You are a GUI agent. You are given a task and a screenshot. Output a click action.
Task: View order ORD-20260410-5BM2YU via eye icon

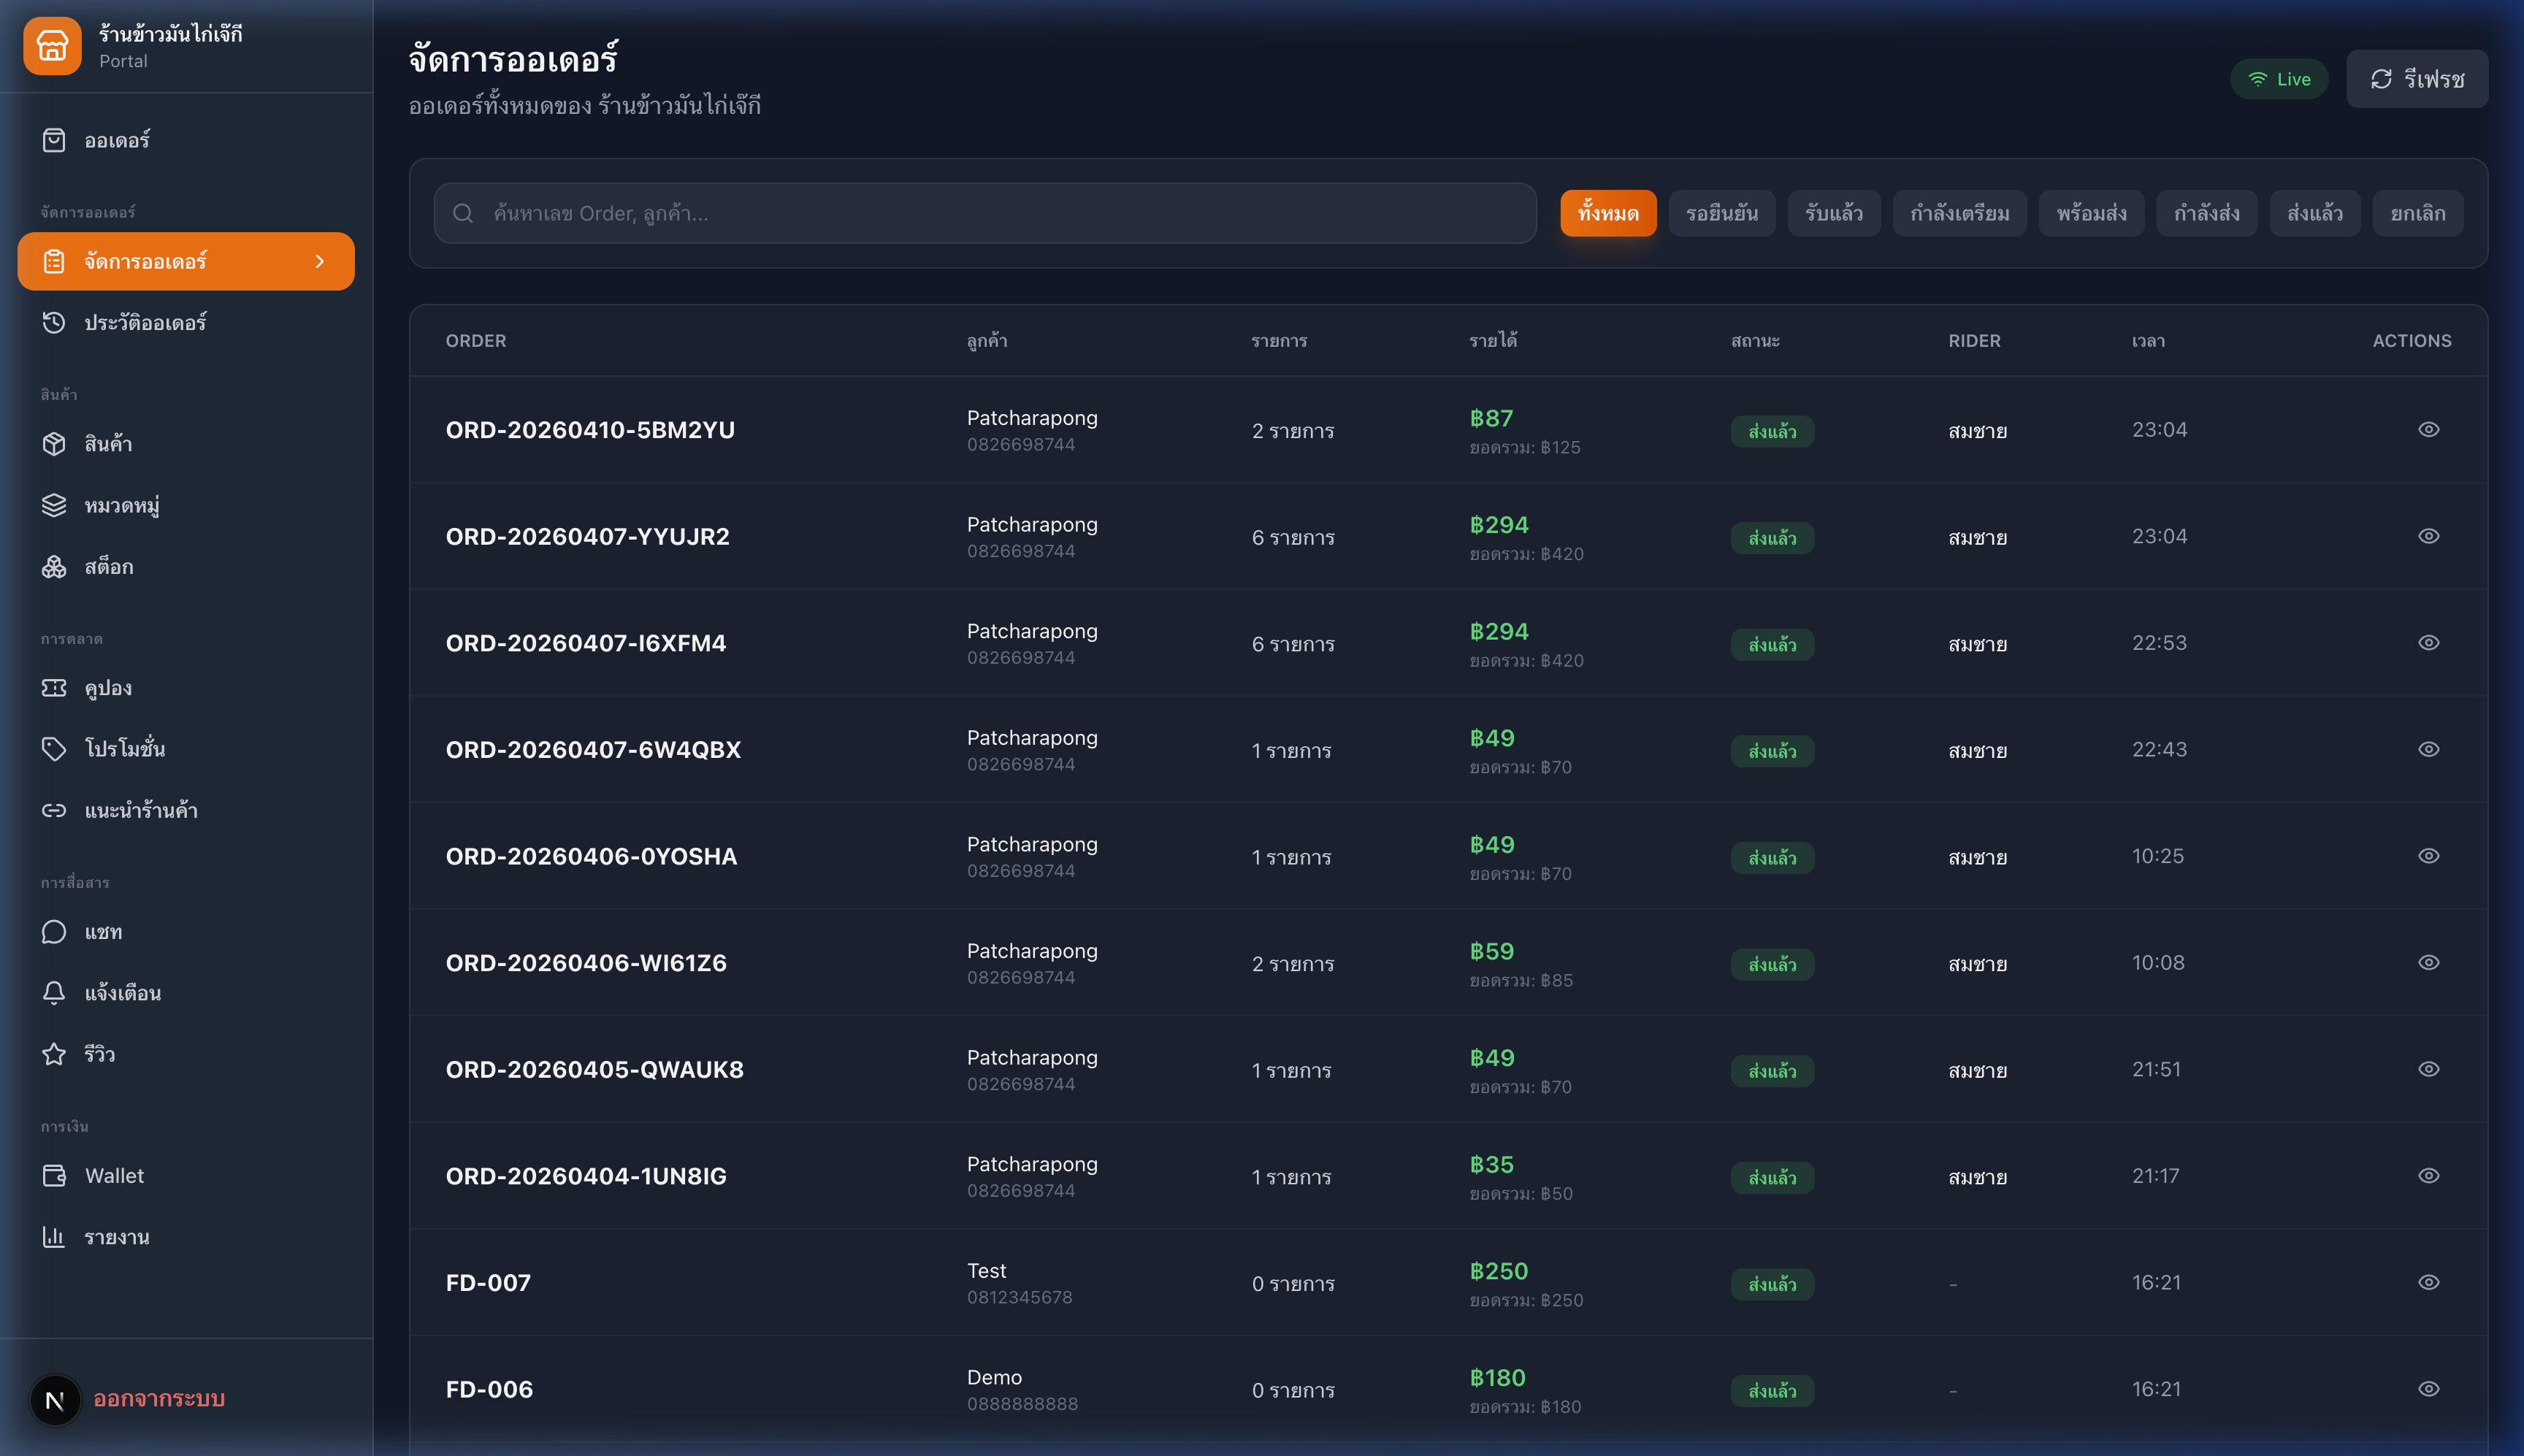tap(2428, 430)
